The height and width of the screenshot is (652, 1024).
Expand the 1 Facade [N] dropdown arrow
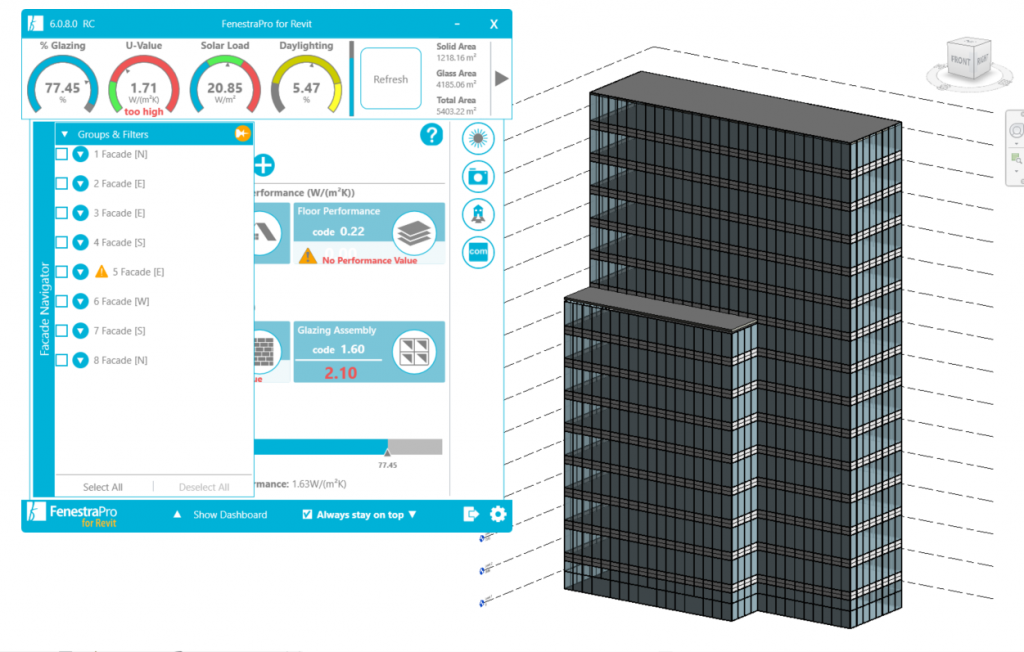[80, 154]
